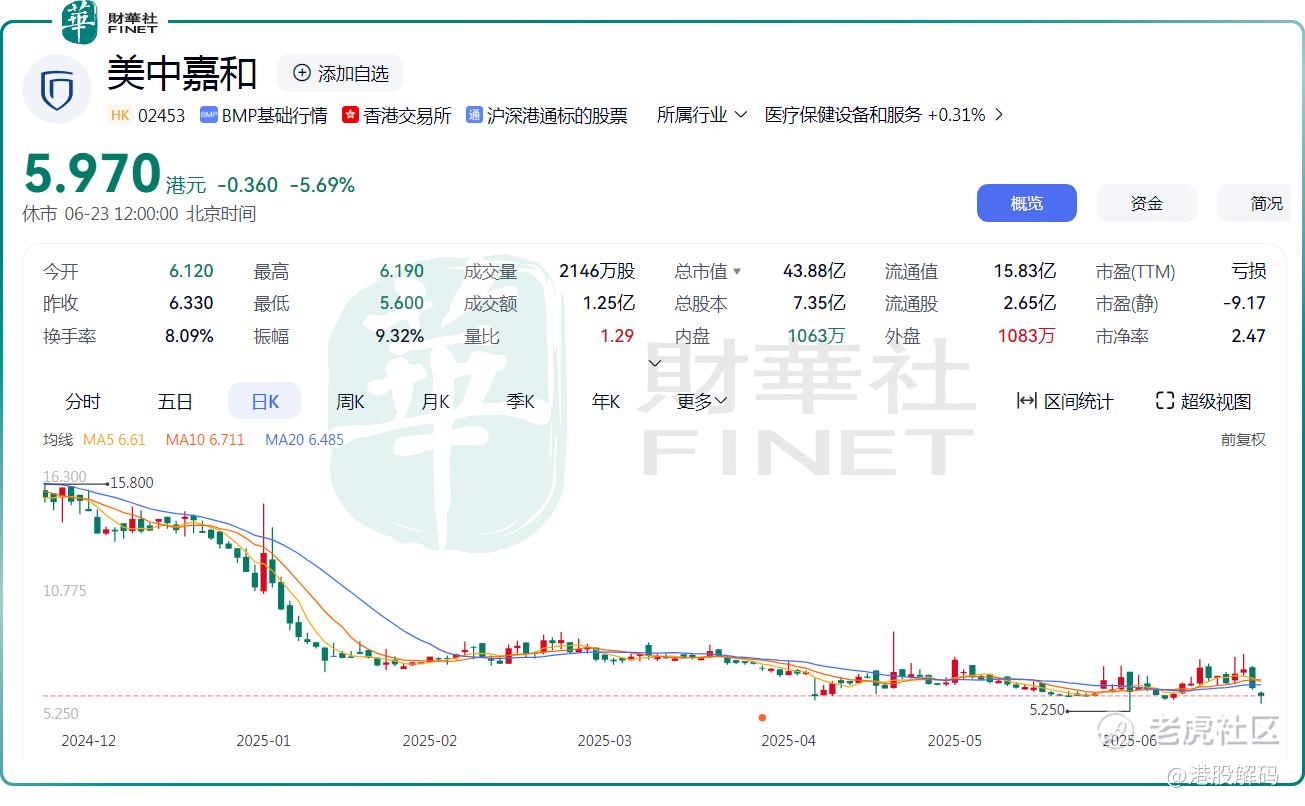Click the 沪深港通 通 badge icon

coord(474,115)
